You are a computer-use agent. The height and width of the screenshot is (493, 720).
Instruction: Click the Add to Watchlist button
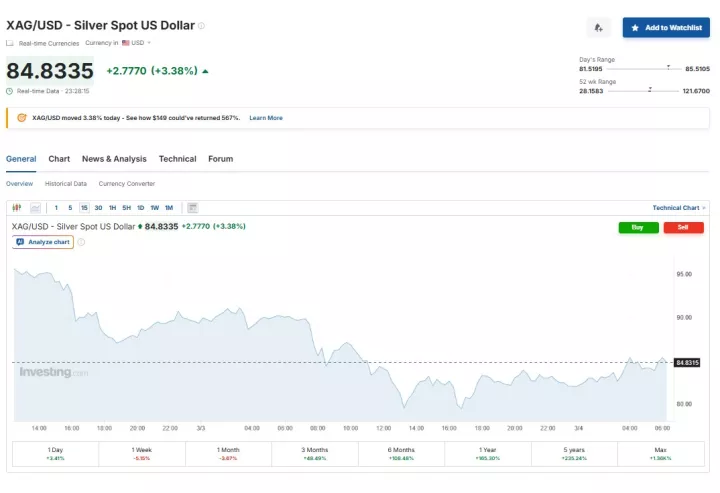point(666,28)
